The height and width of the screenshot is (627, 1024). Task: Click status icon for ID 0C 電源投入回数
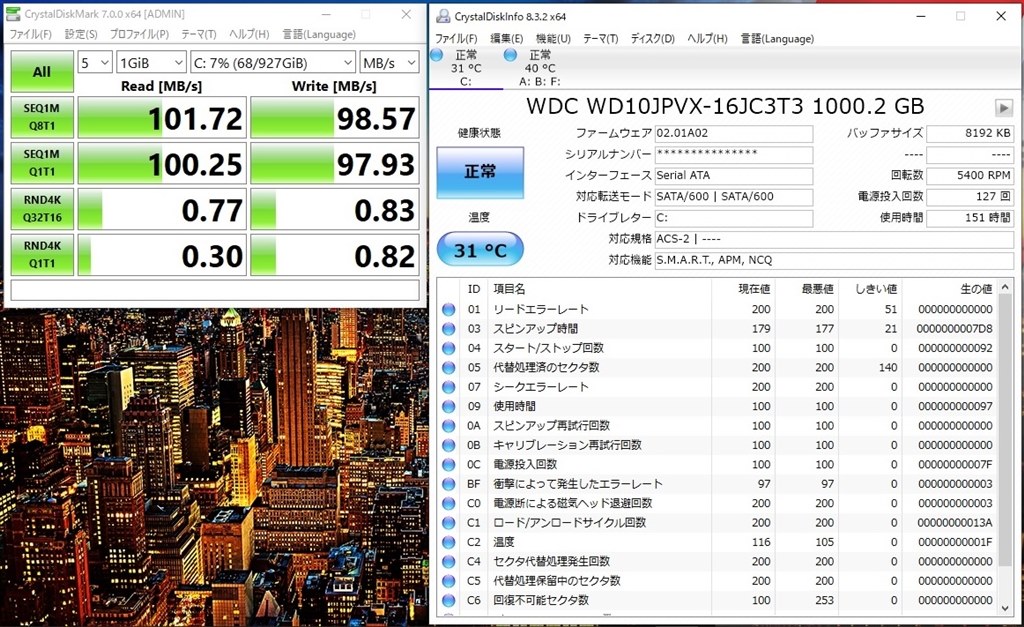[x=449, y=464]
